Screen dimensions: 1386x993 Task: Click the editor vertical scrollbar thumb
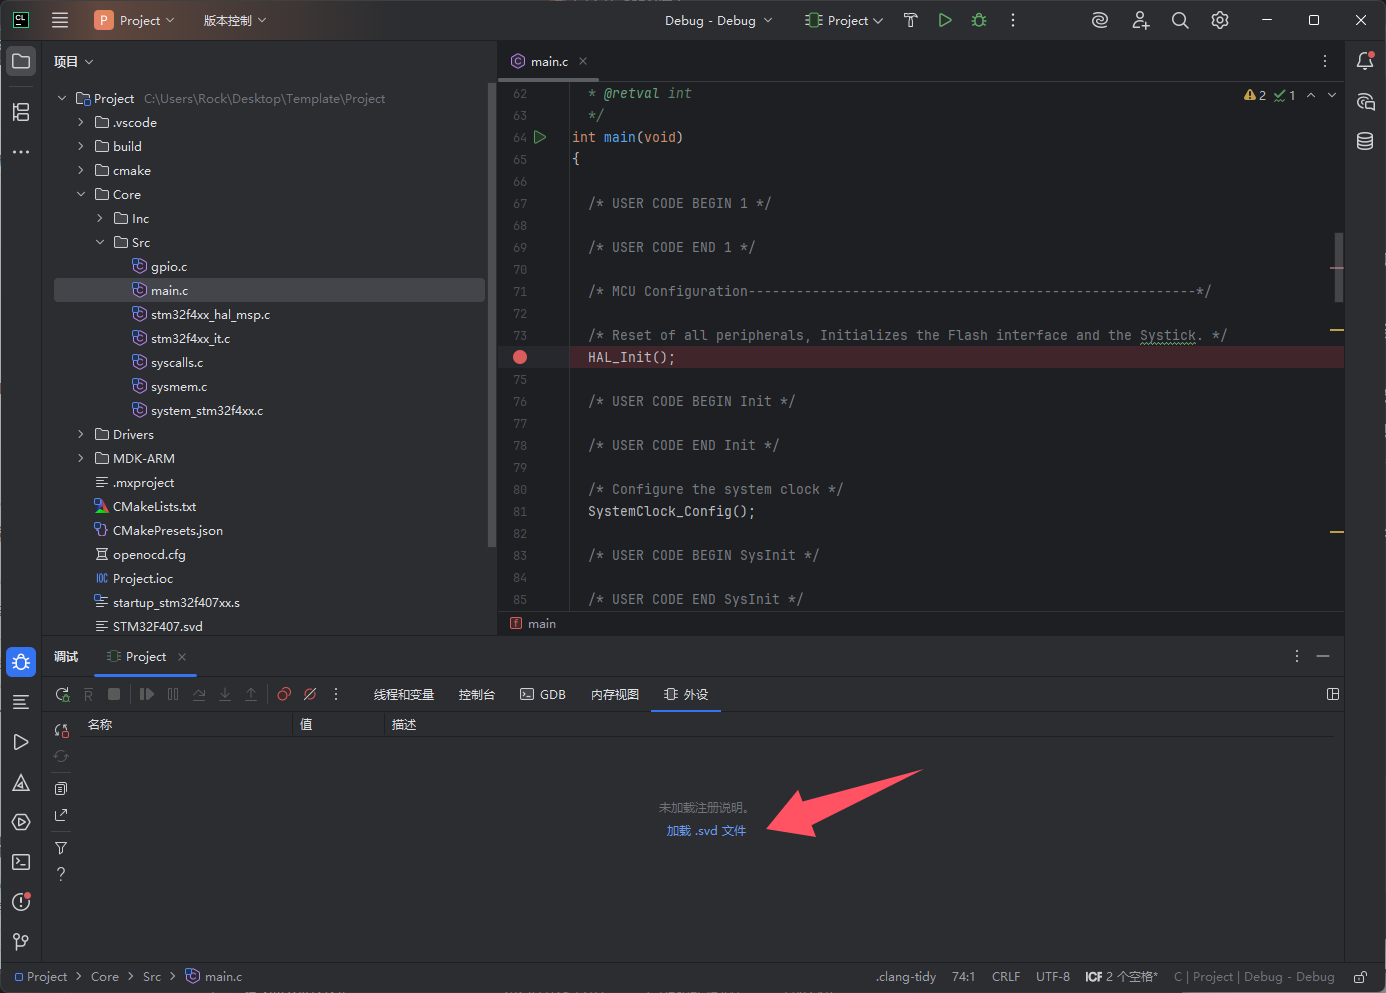1339,267
